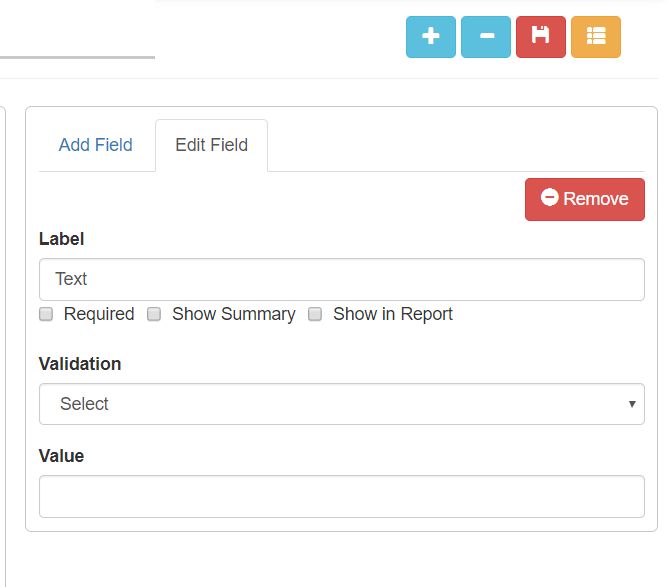The image size is (667, 587).
Task: Click the 'Show in Report' label text
Action: tap(393, 314)
